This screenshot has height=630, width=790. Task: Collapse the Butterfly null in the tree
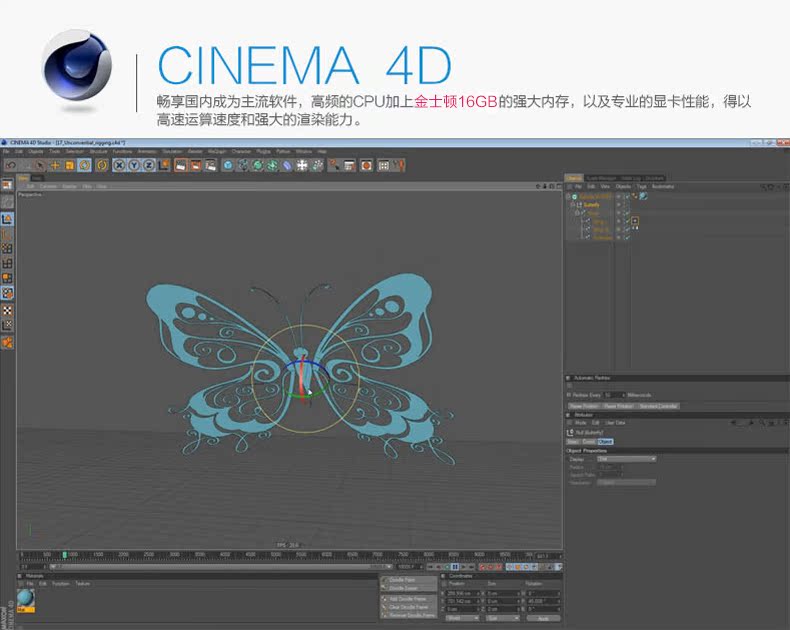(x=573, y=205)
